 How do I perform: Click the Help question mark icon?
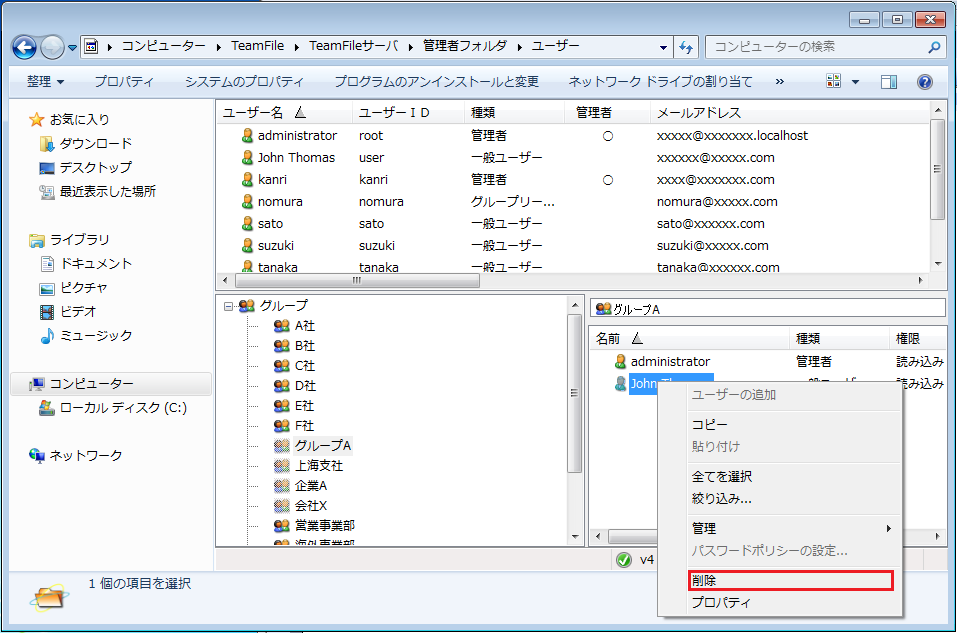[x=925, y=81]
